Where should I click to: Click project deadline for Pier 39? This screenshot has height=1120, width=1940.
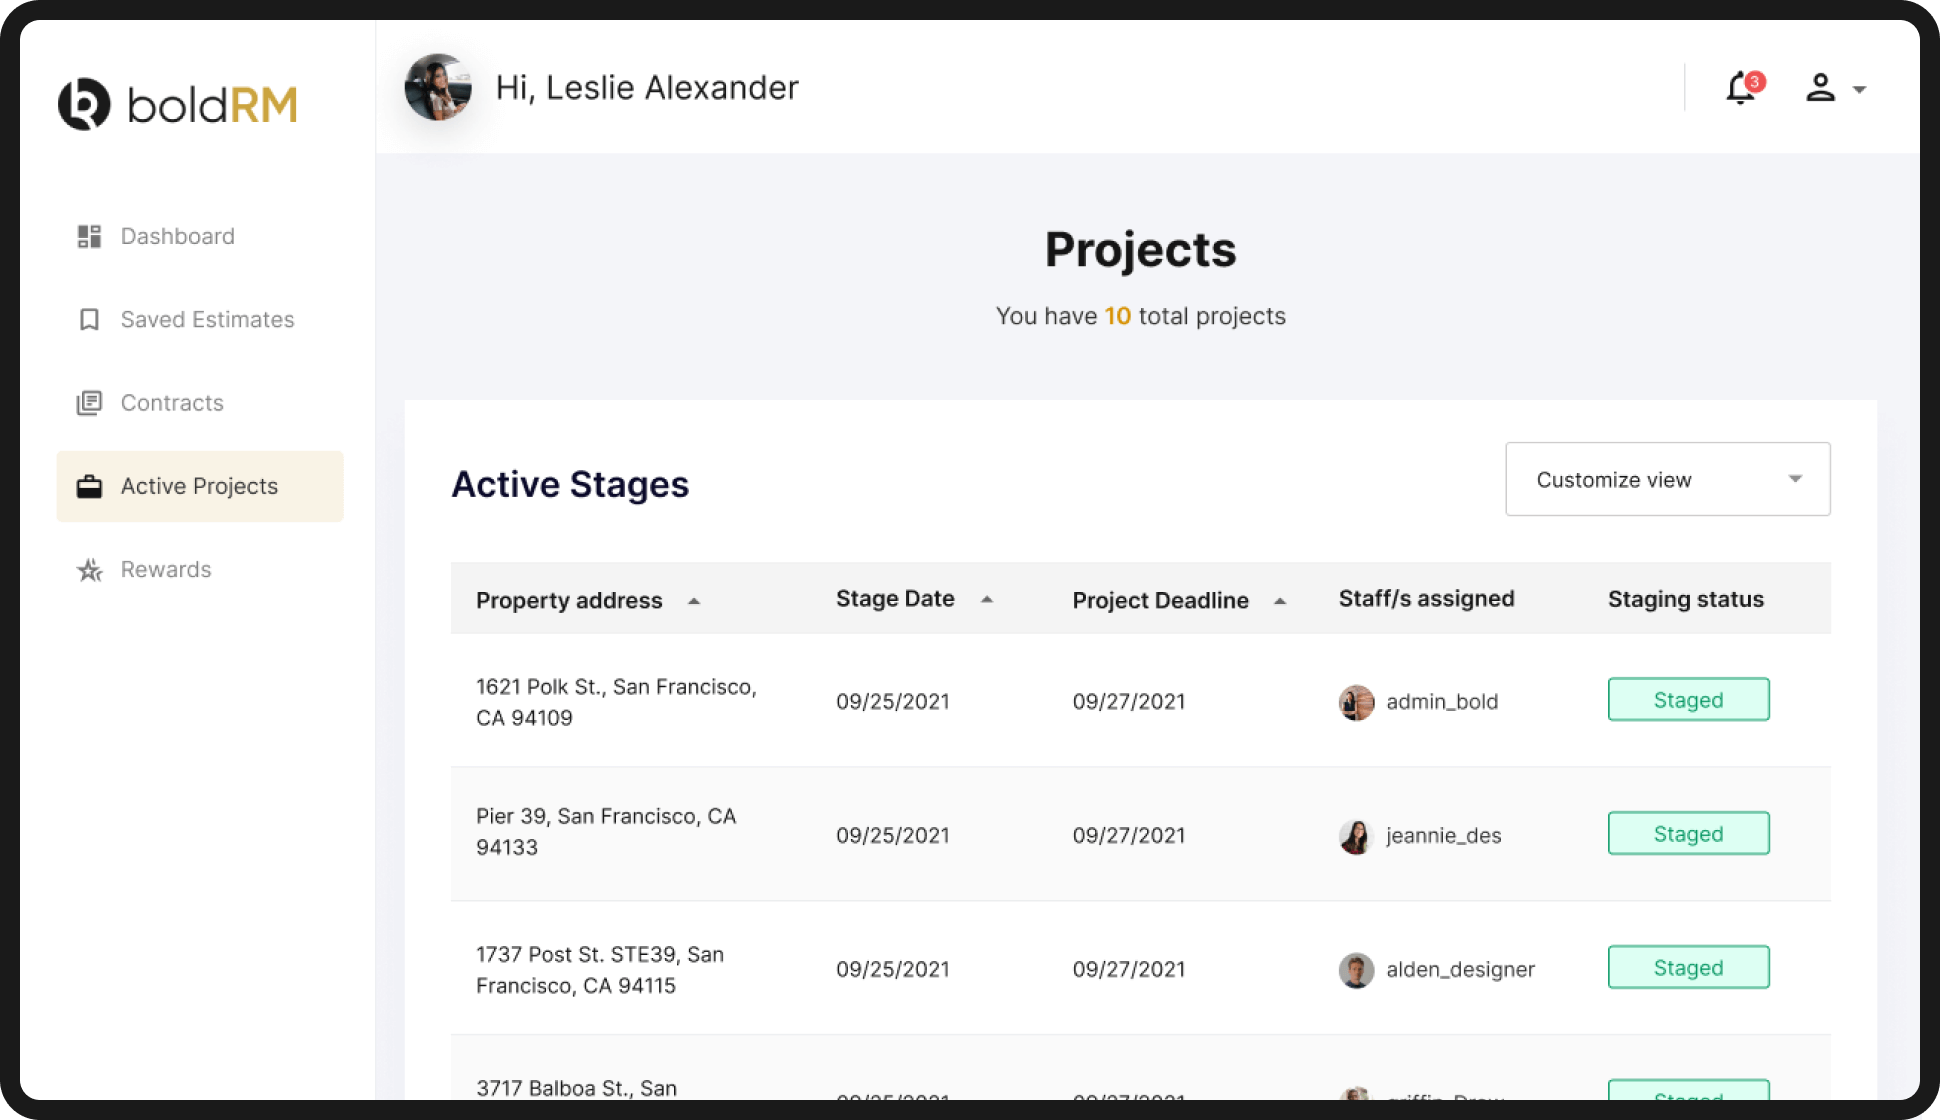click(1129, 836)
